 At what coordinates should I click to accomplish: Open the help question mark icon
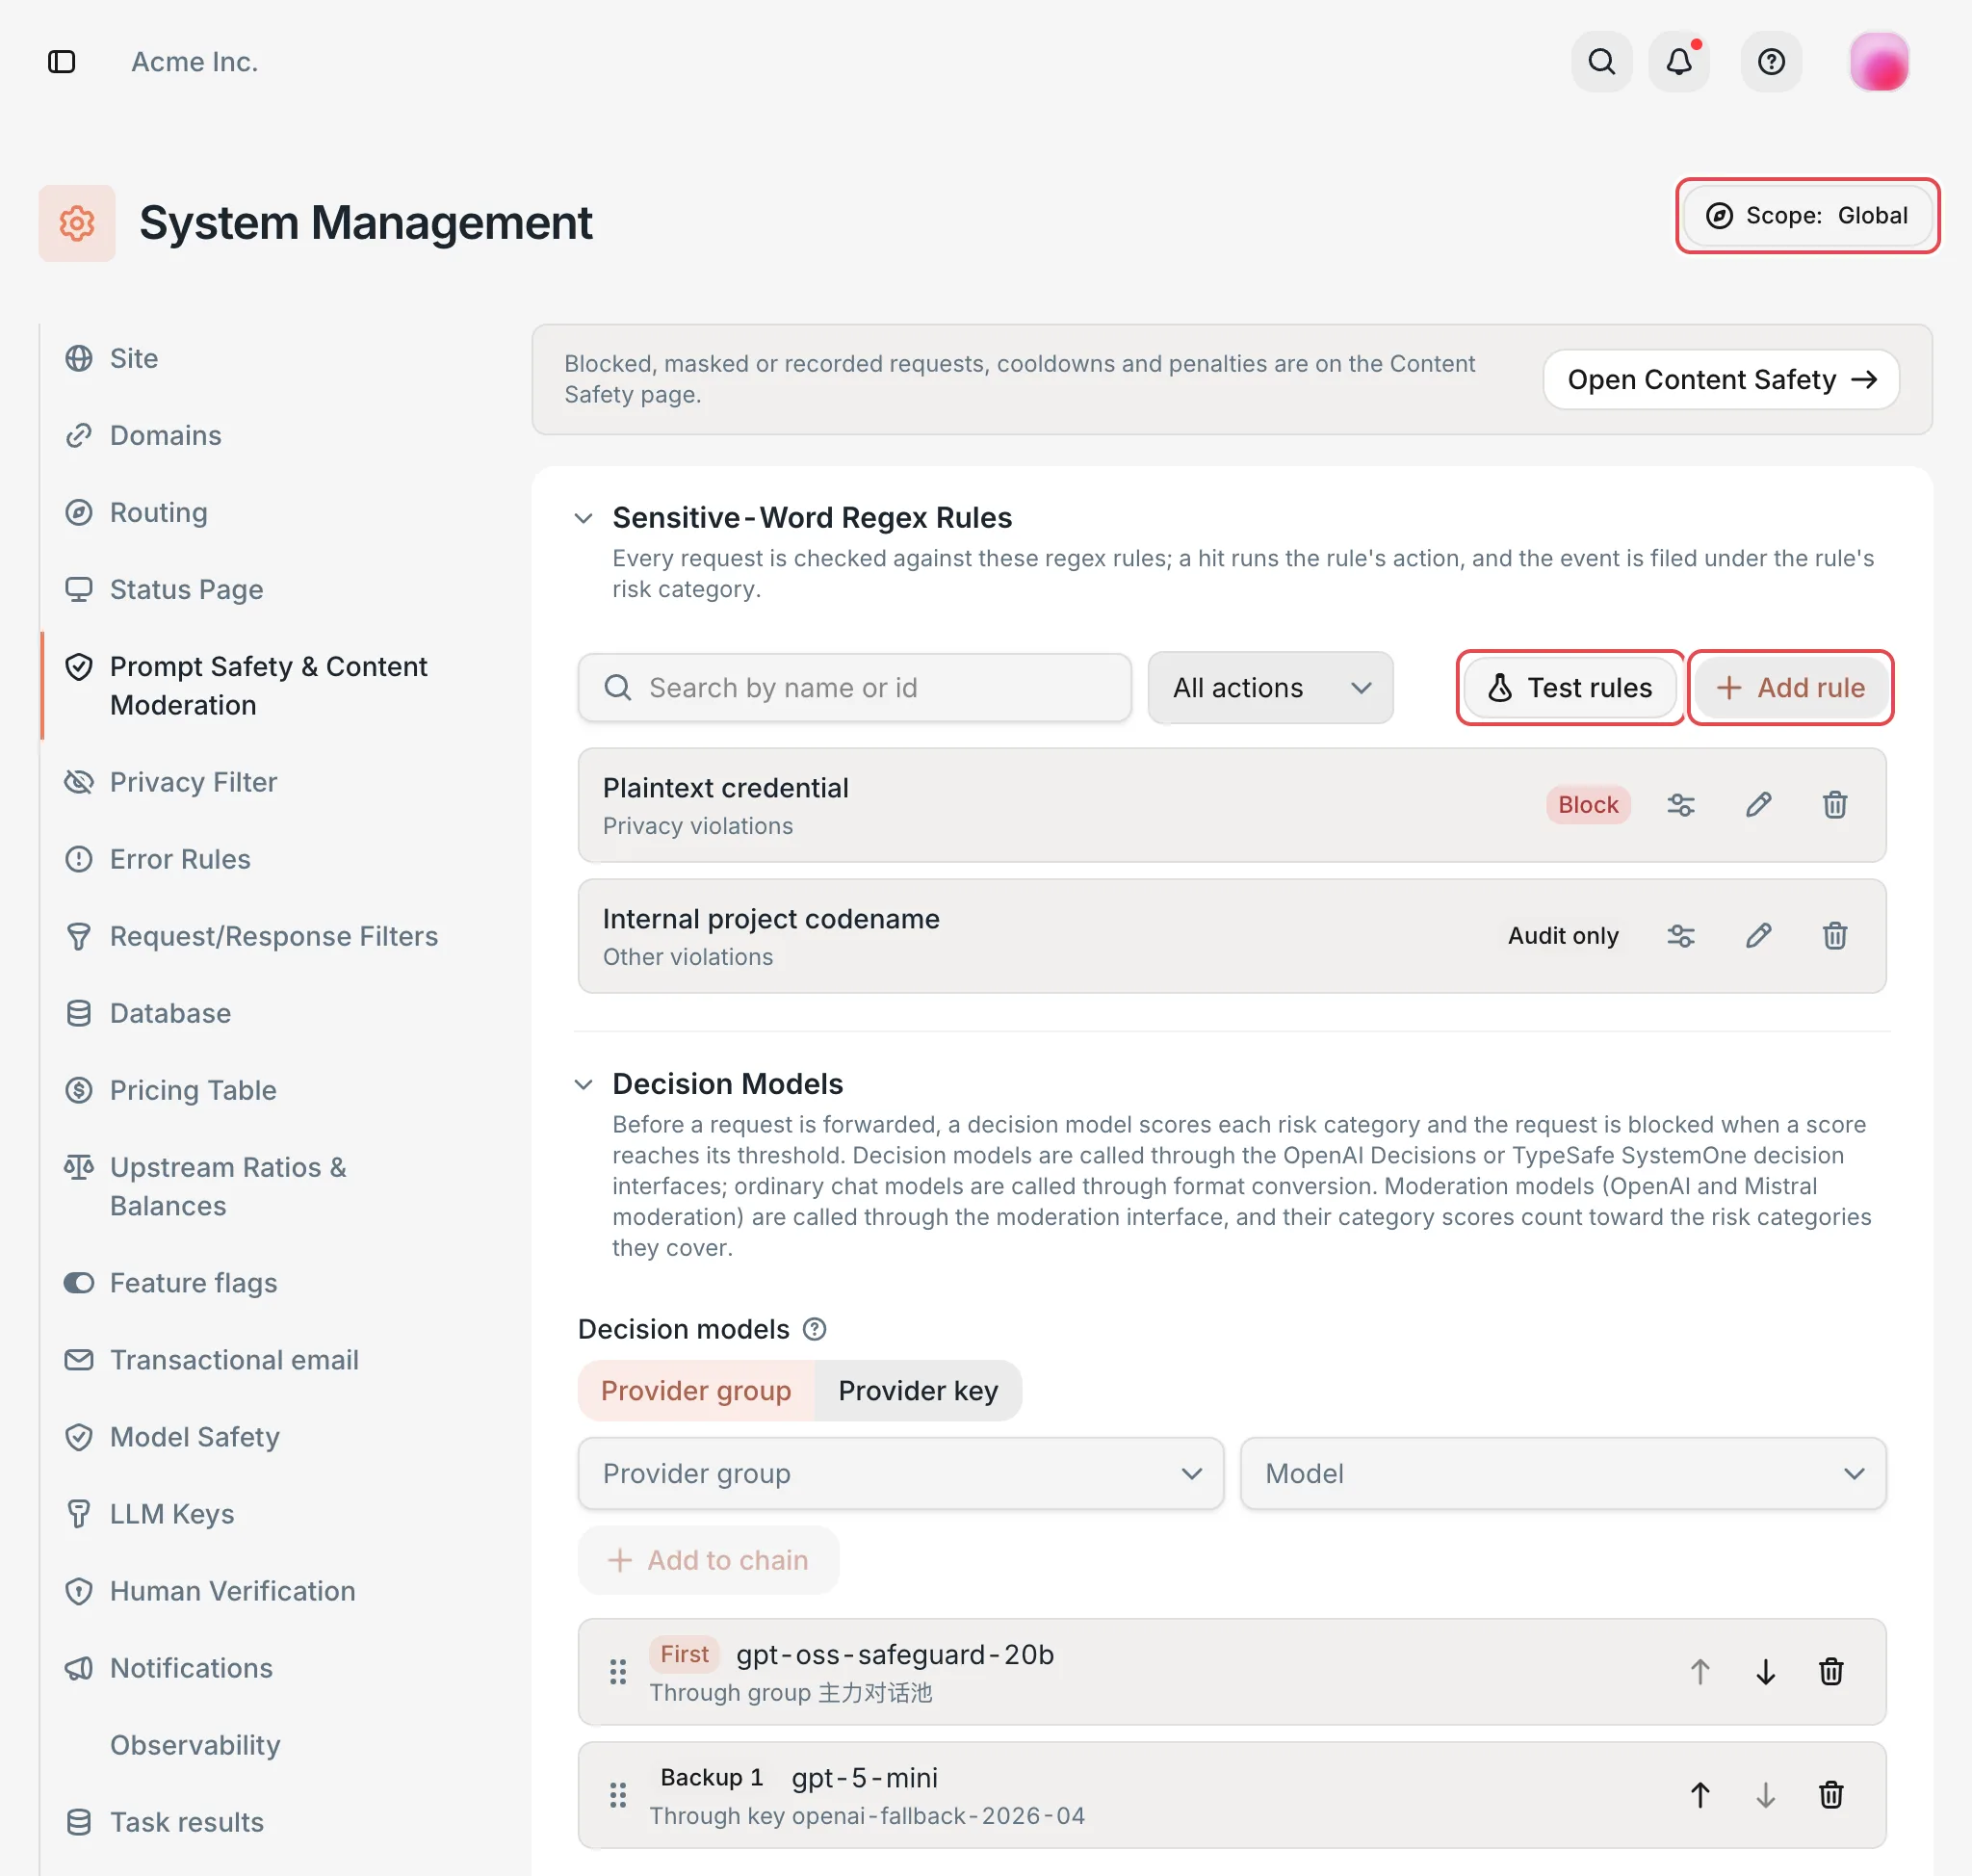coord(1771,62)
